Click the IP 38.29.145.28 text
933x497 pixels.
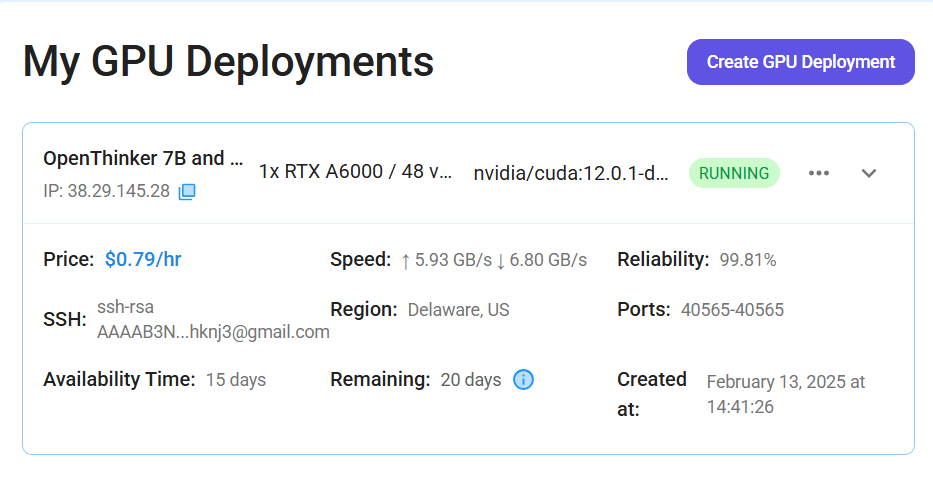(107, 191)
